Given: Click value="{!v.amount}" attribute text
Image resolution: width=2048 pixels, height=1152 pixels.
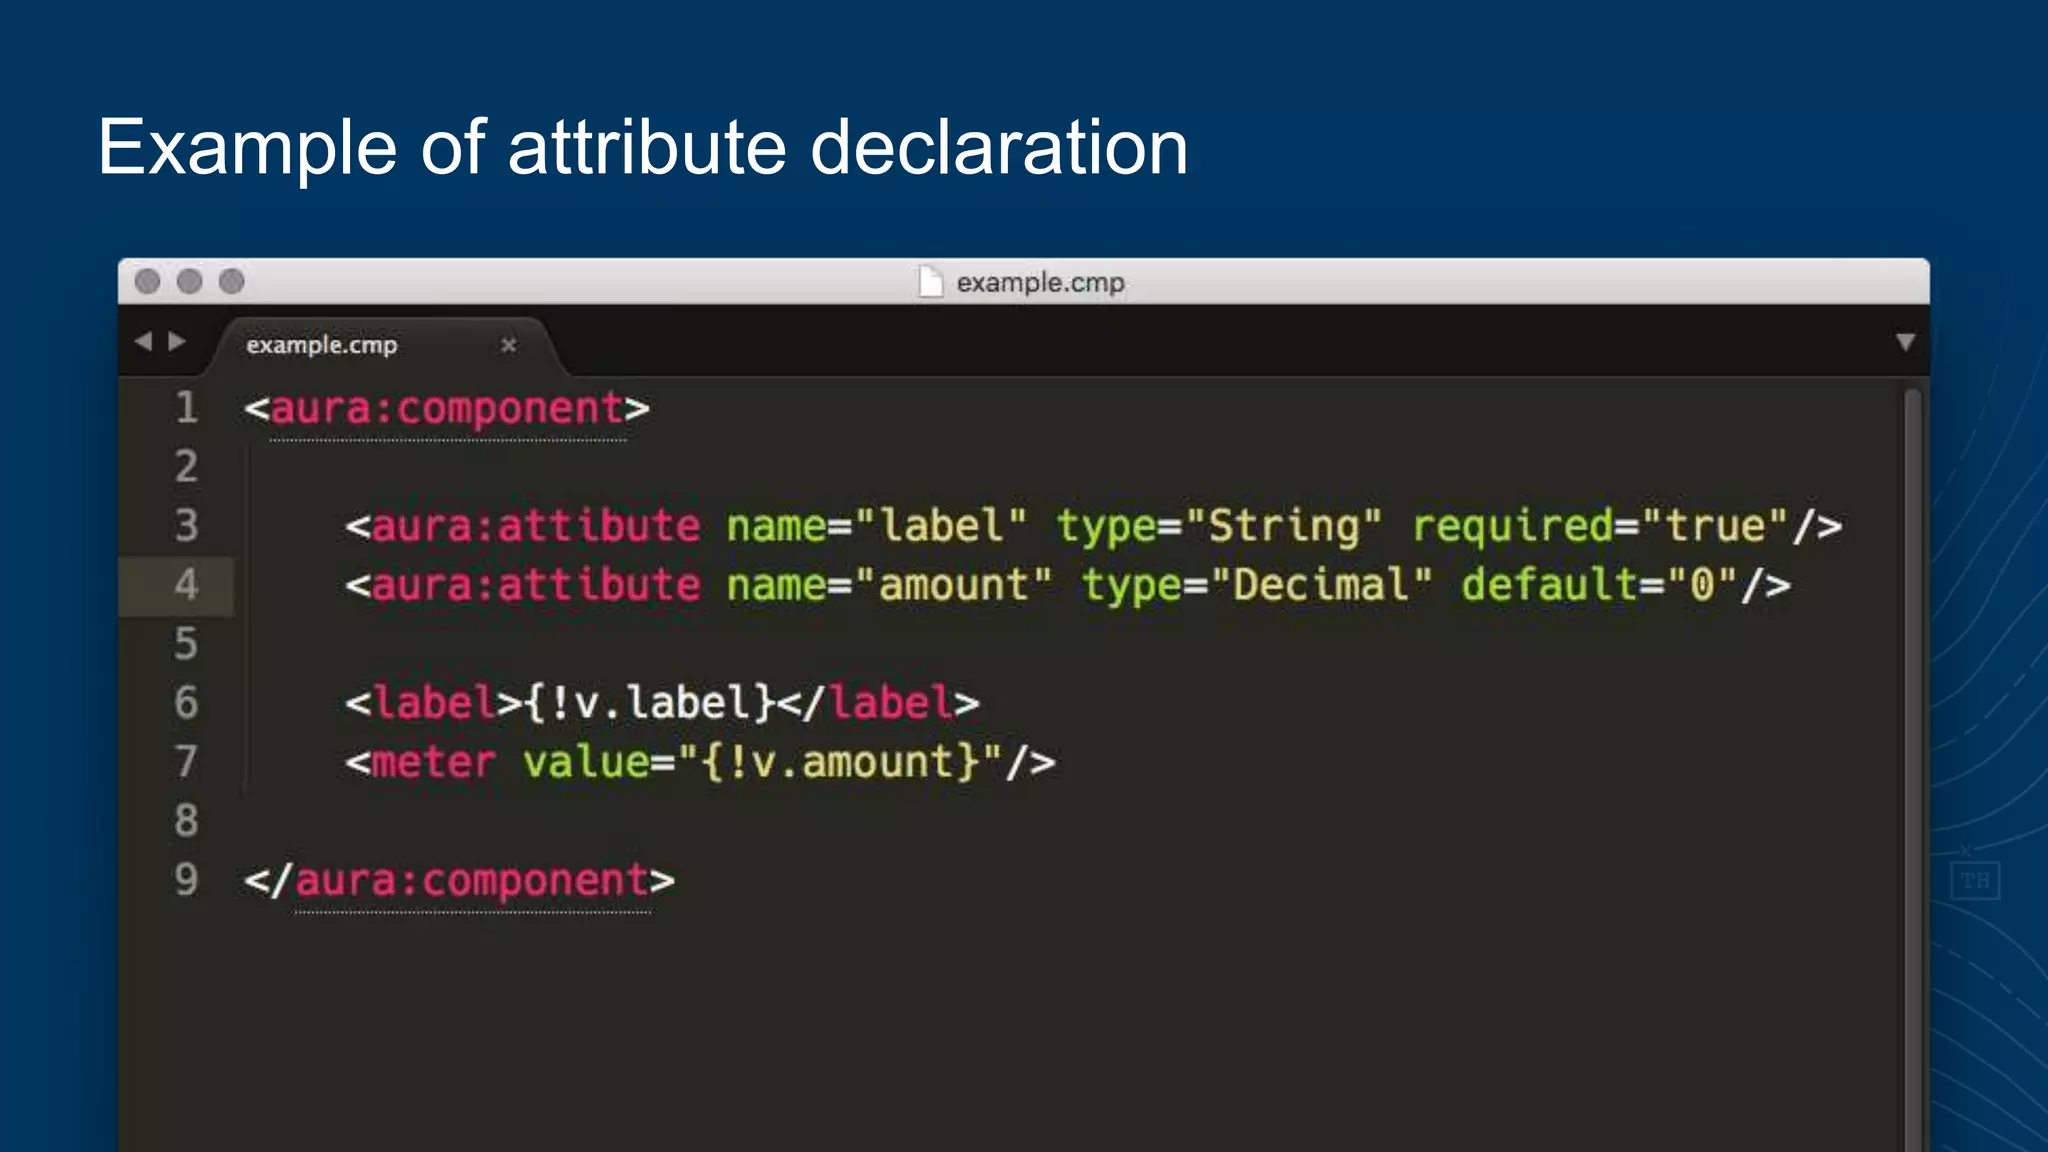Looking at the screenshot, I should [762, 762].
